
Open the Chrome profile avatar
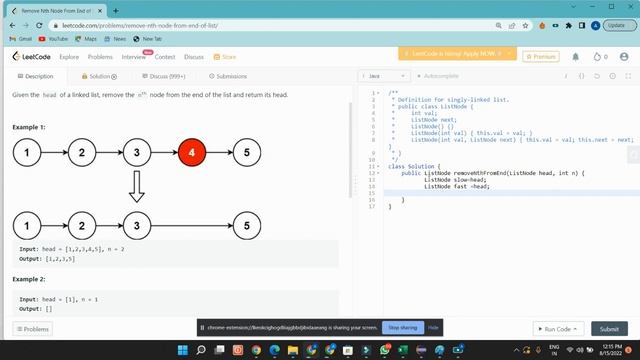point(596,25)
